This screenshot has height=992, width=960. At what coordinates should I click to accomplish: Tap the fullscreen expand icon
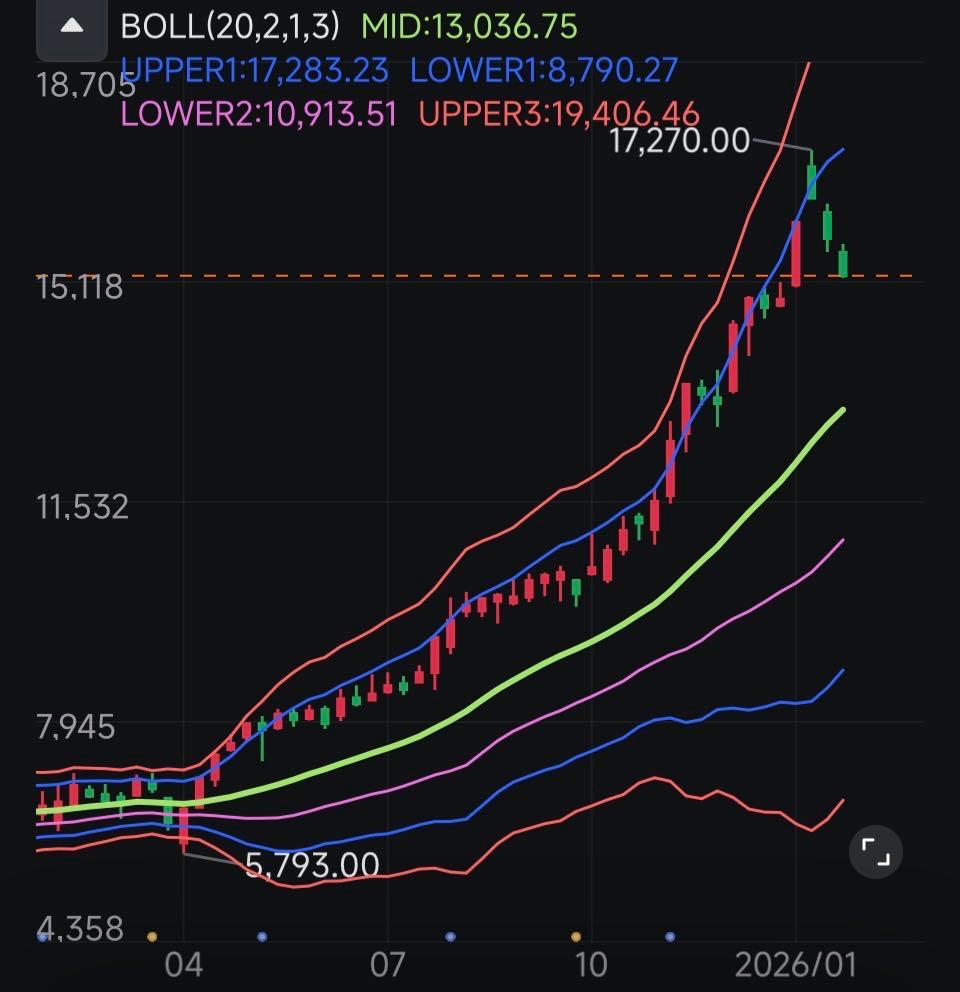click(x=875, y=852)
